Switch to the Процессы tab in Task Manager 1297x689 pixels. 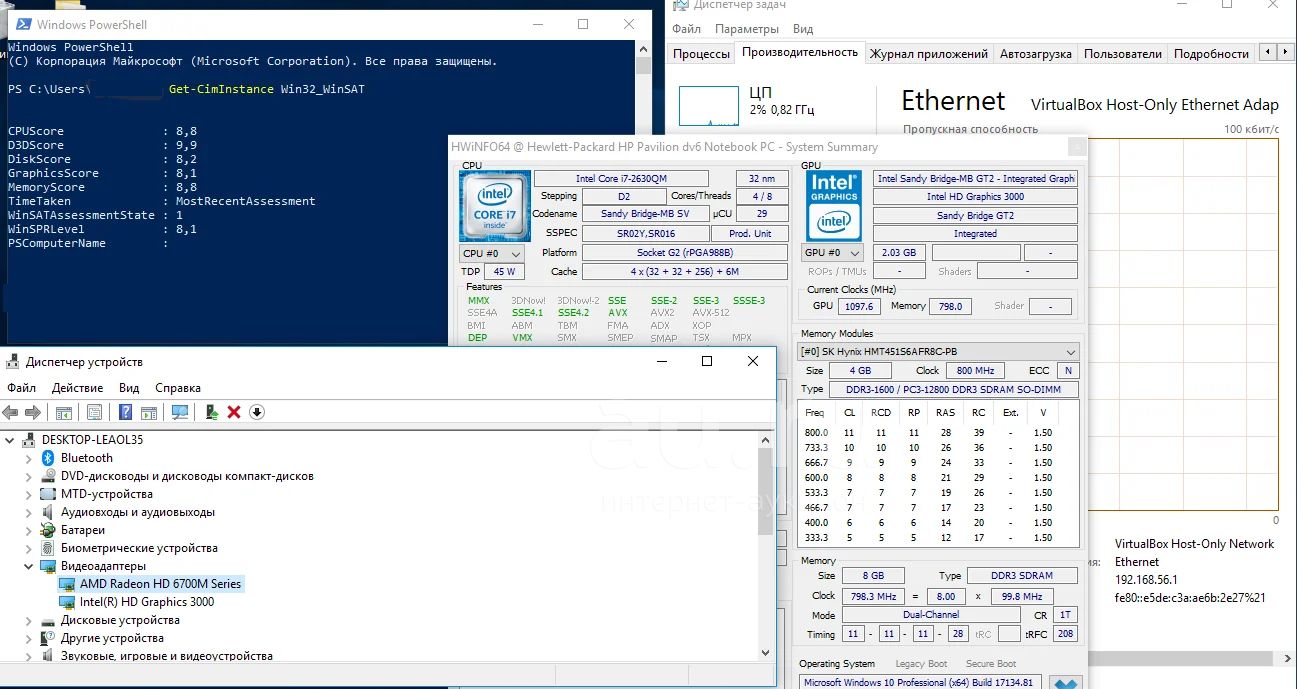701,54
